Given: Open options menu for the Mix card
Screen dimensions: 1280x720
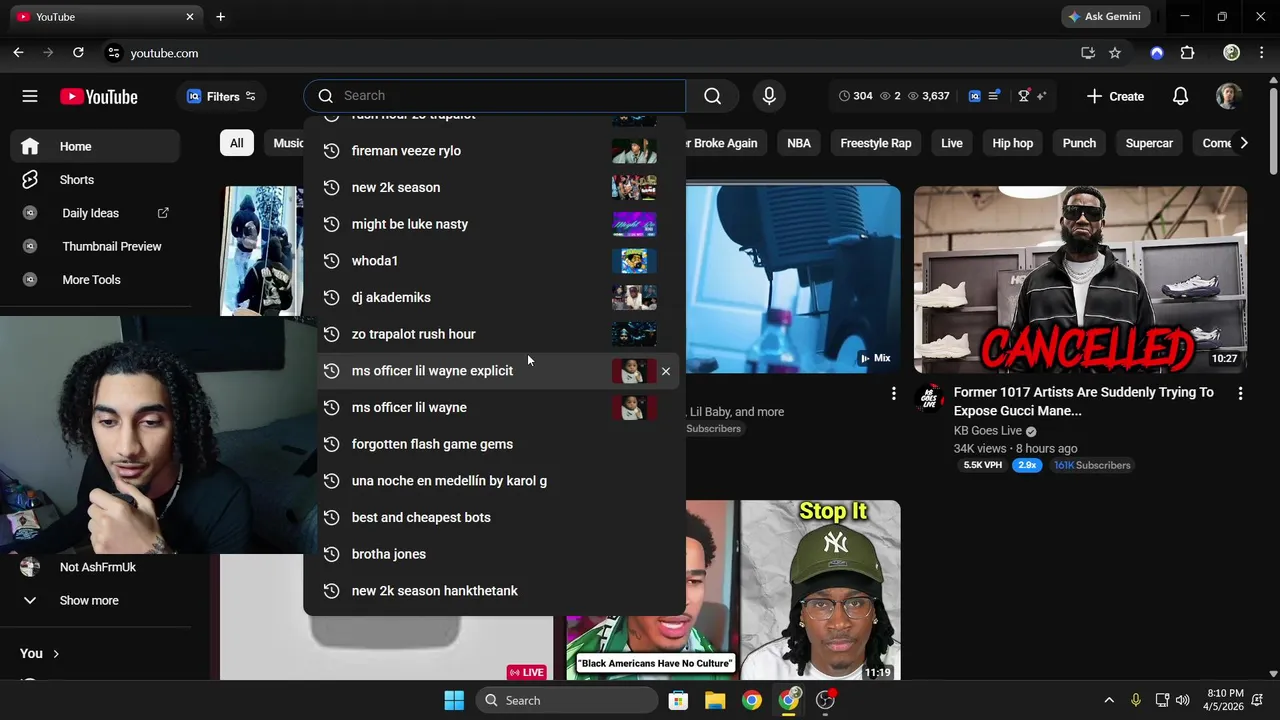Looking at the screenshot, I should pos(893,394).
